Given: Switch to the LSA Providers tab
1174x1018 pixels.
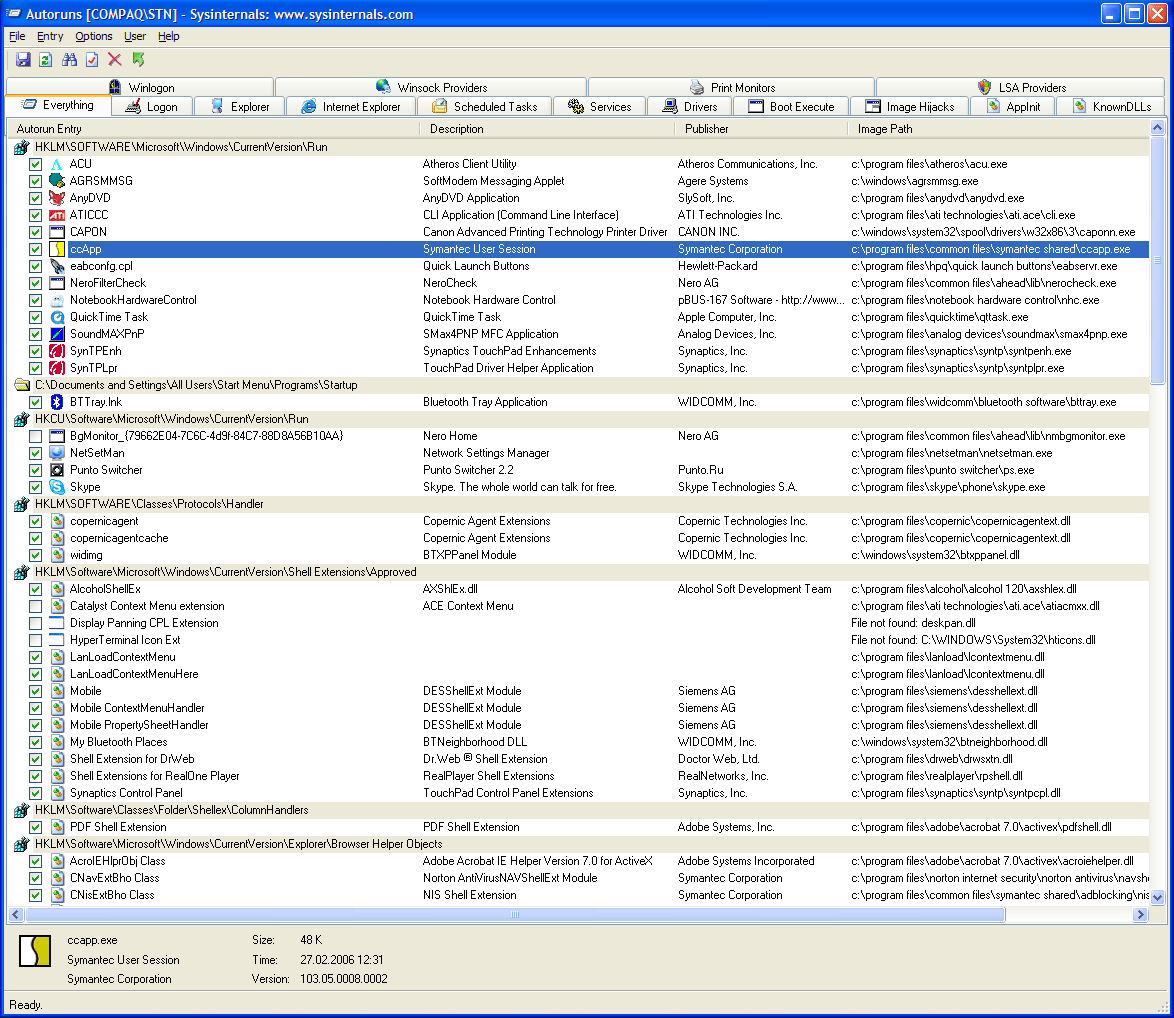Looking at the screenshot, I should pyautogui.click(x=1021, y=87).
